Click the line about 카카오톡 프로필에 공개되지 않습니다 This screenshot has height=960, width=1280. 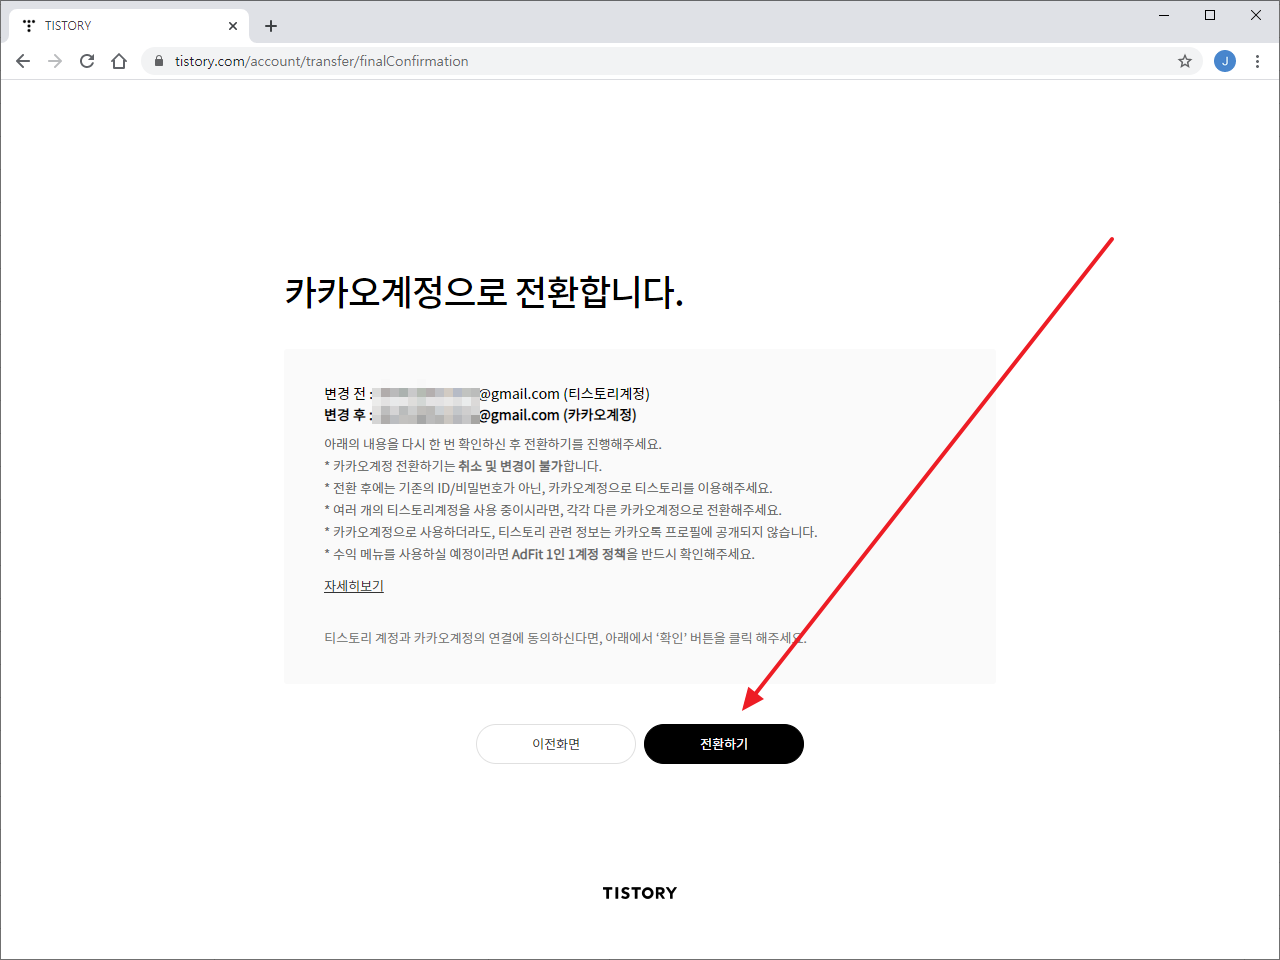(571, 532)
